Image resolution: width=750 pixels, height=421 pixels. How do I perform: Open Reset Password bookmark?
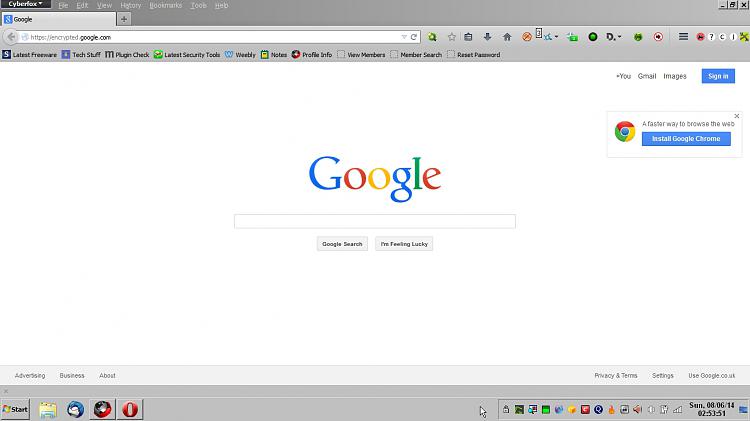[x=474, y=55]
